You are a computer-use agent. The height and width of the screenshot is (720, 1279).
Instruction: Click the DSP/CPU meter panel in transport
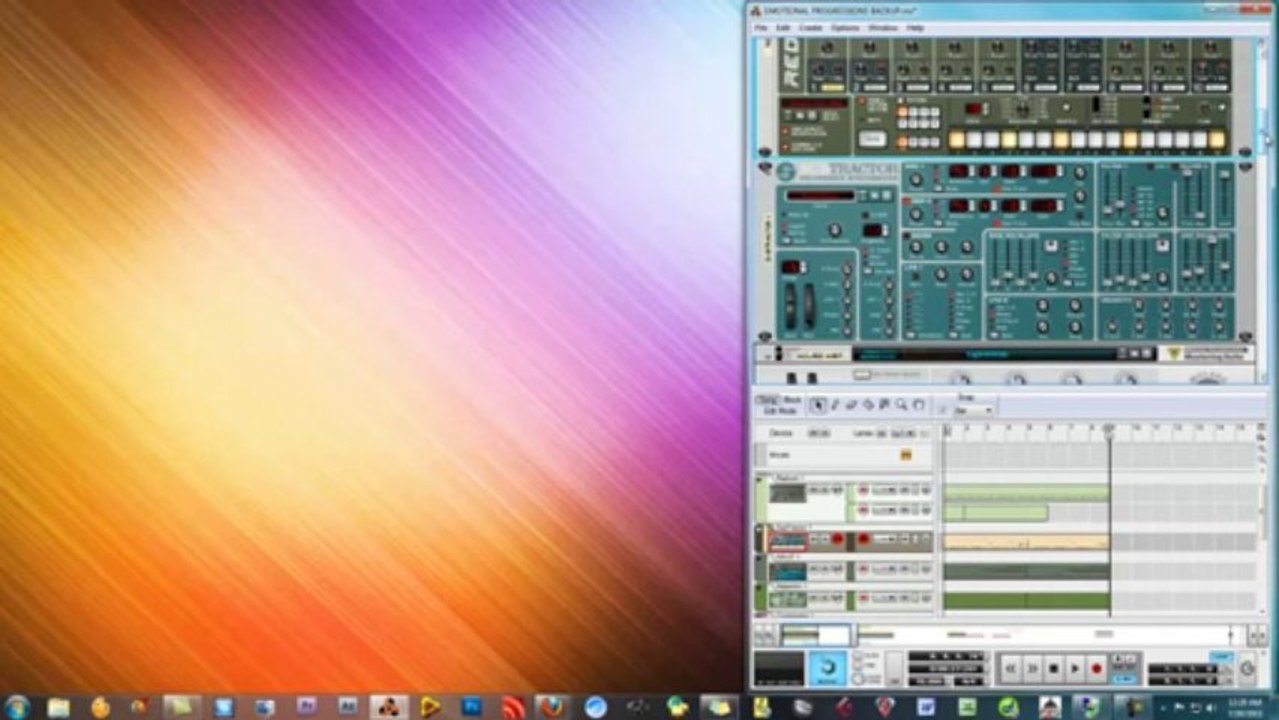(778, 667)
